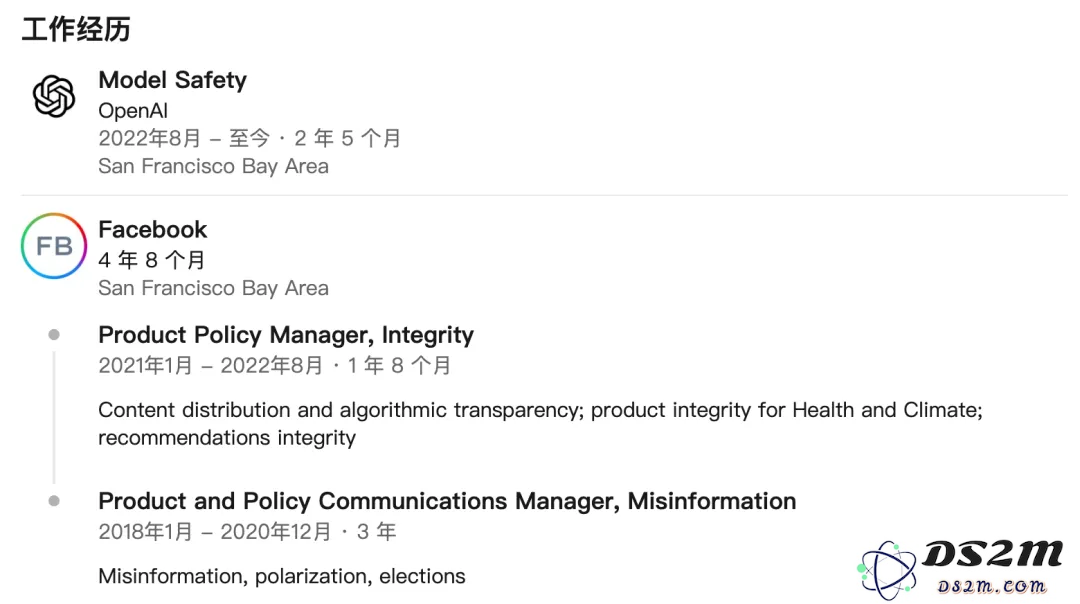Open the OpenAI company logo
1080x604 pixels.
click(x=54, y=96)
